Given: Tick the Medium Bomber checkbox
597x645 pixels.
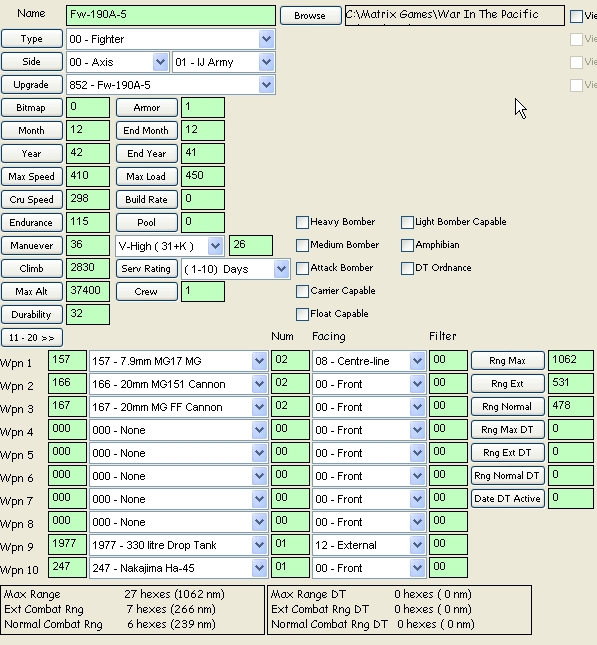Looking at the screenshot, I should tap(302, 246).
